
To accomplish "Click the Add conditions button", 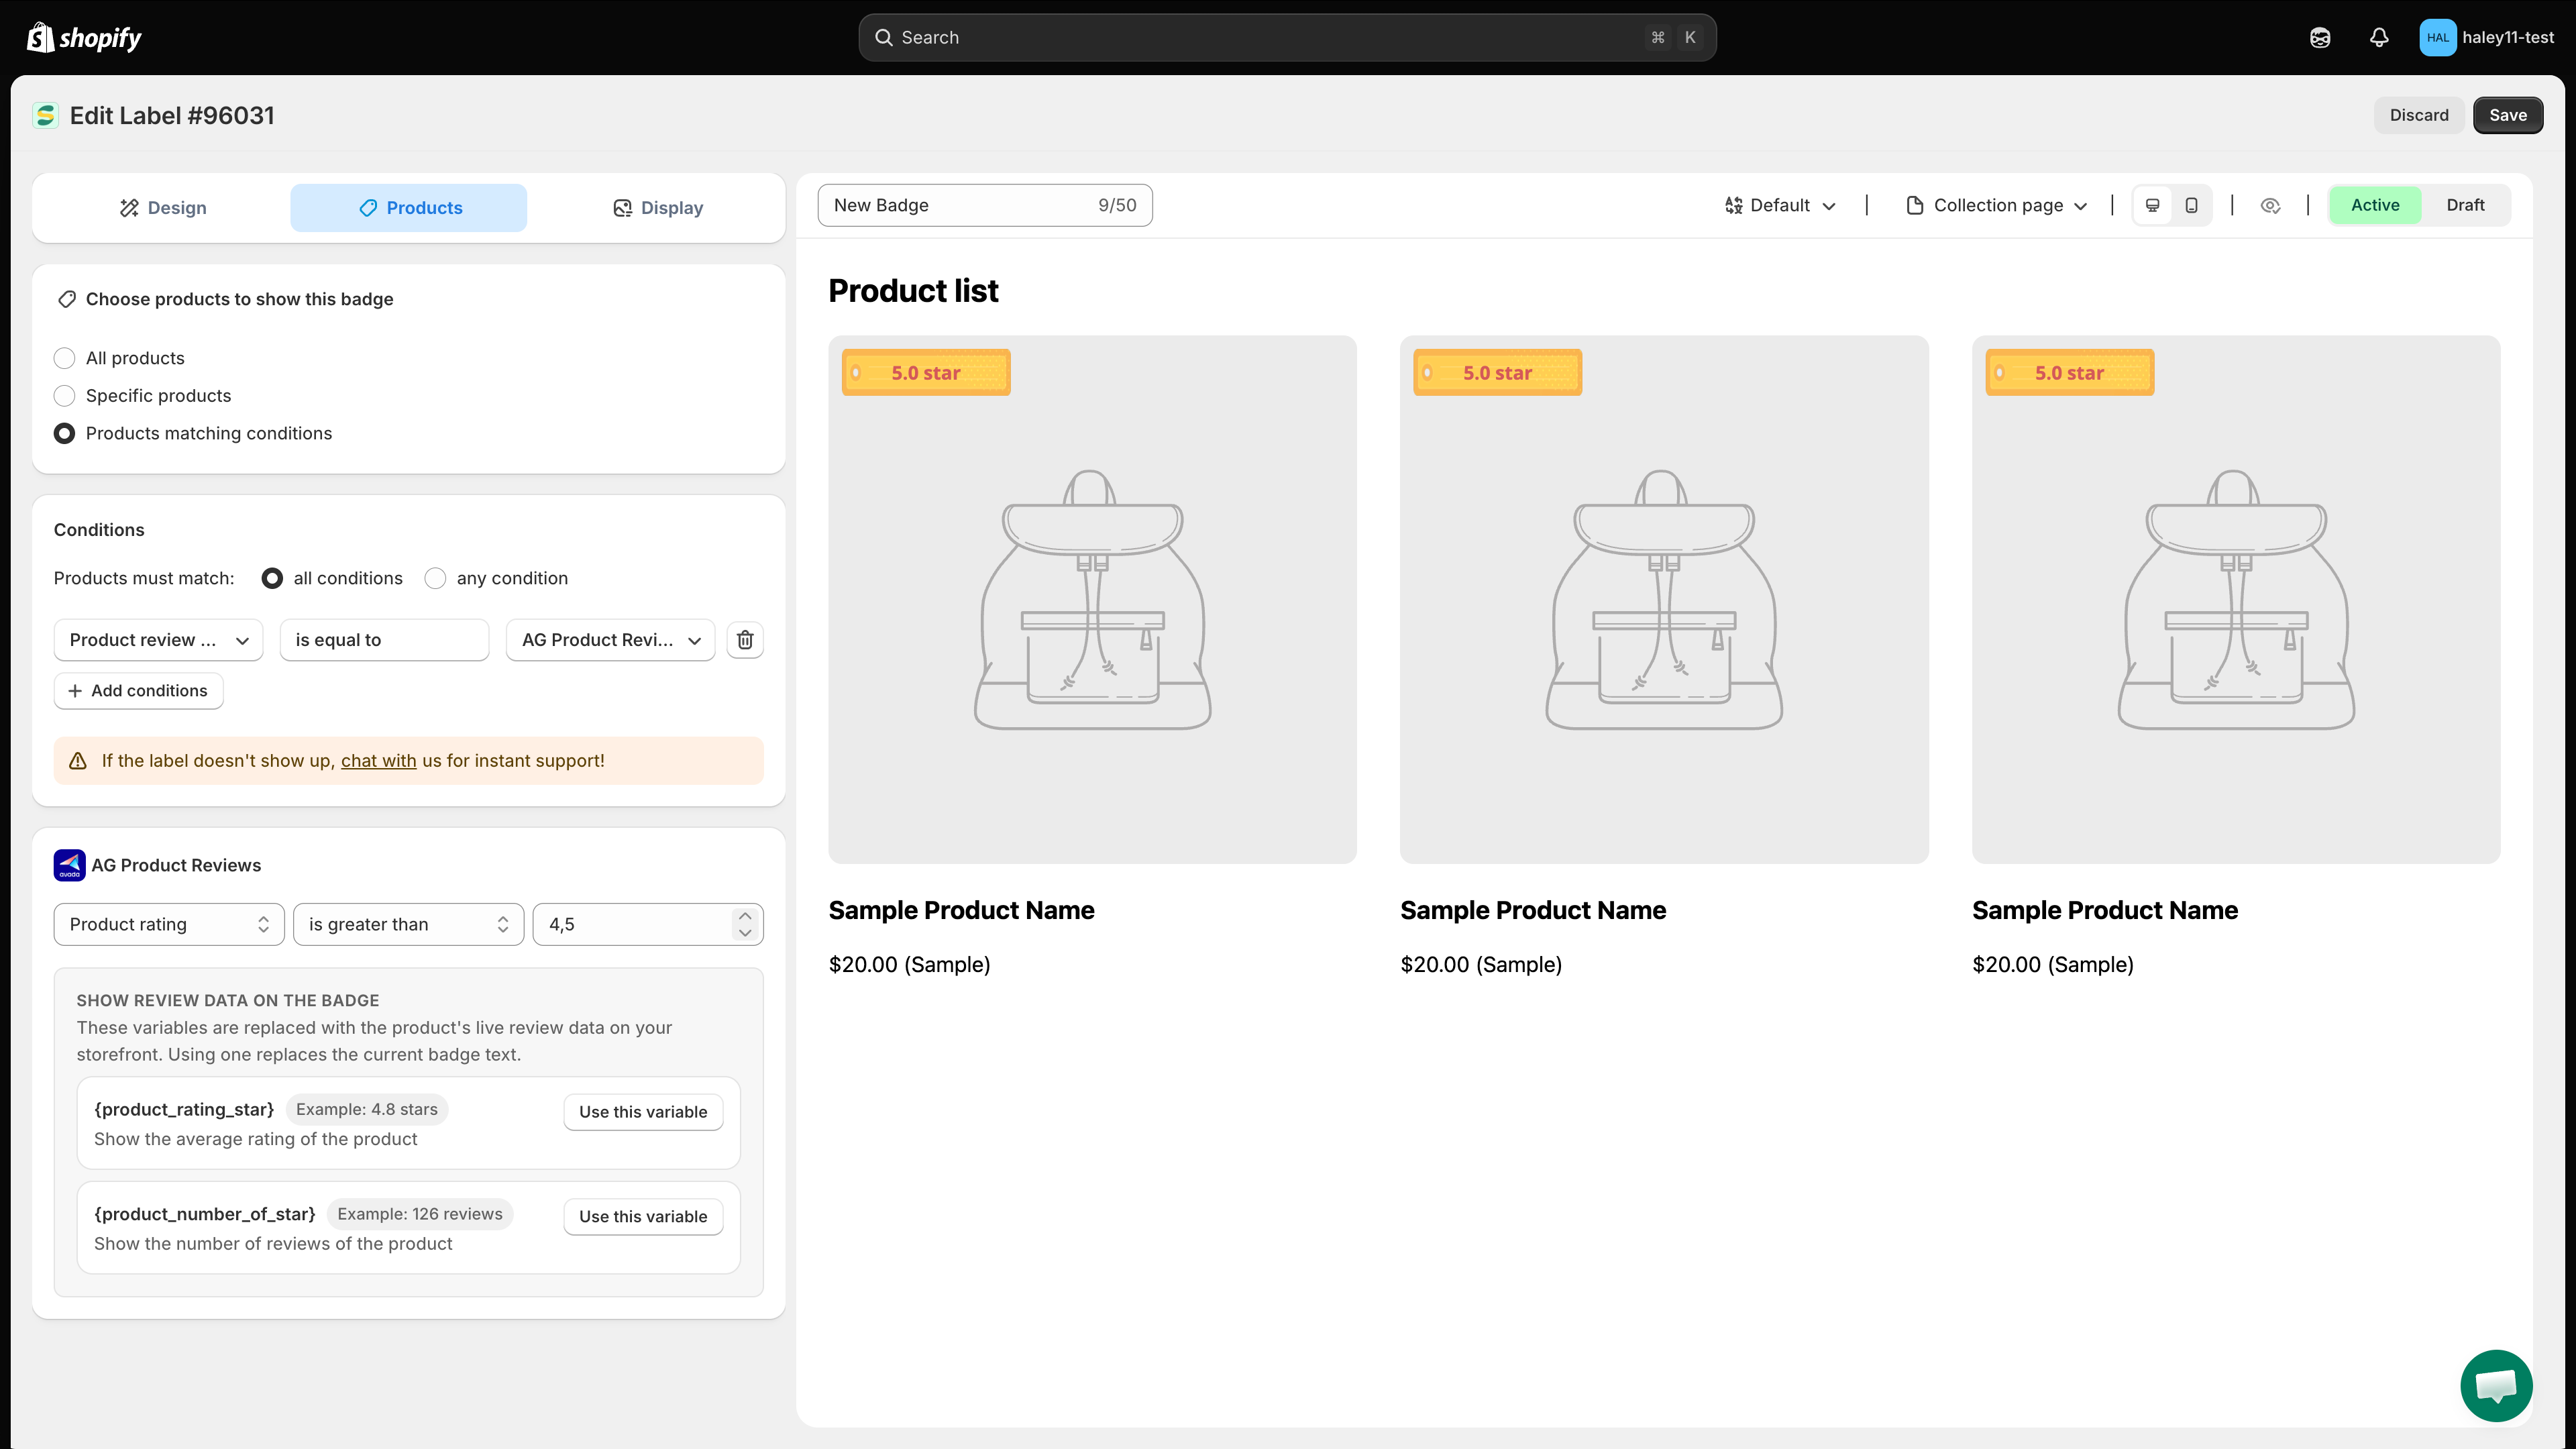I will 138,691.
